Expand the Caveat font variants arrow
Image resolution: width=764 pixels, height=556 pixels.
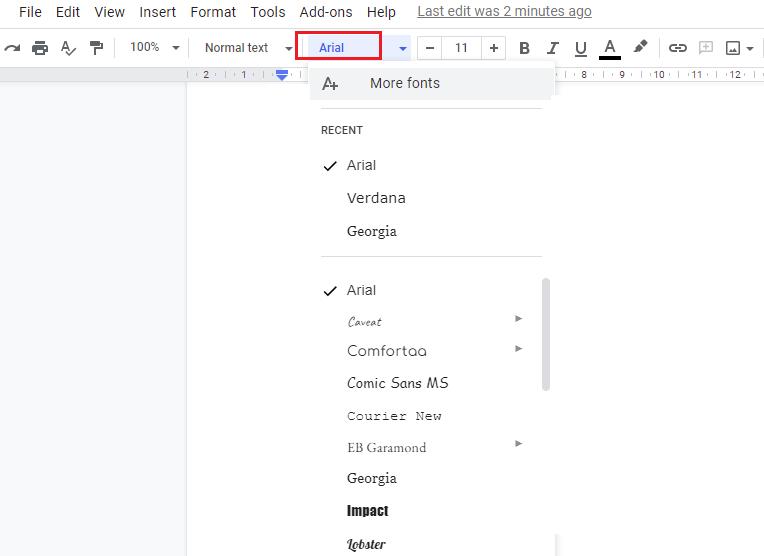click(518, 319)
